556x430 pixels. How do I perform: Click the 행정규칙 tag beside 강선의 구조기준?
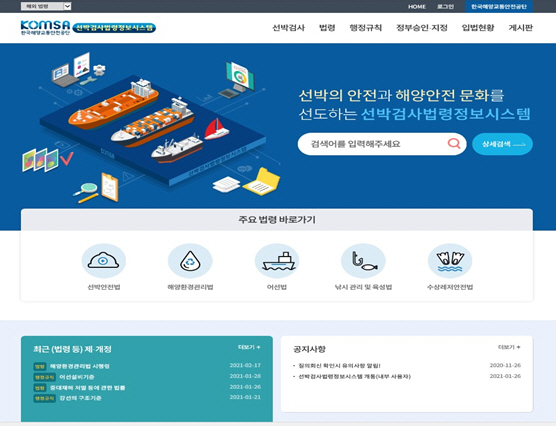(x=45, y=398)
